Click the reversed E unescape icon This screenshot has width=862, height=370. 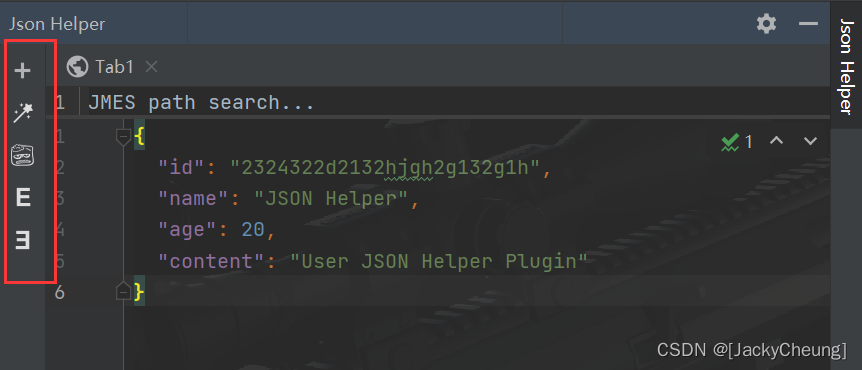(23, 241)
